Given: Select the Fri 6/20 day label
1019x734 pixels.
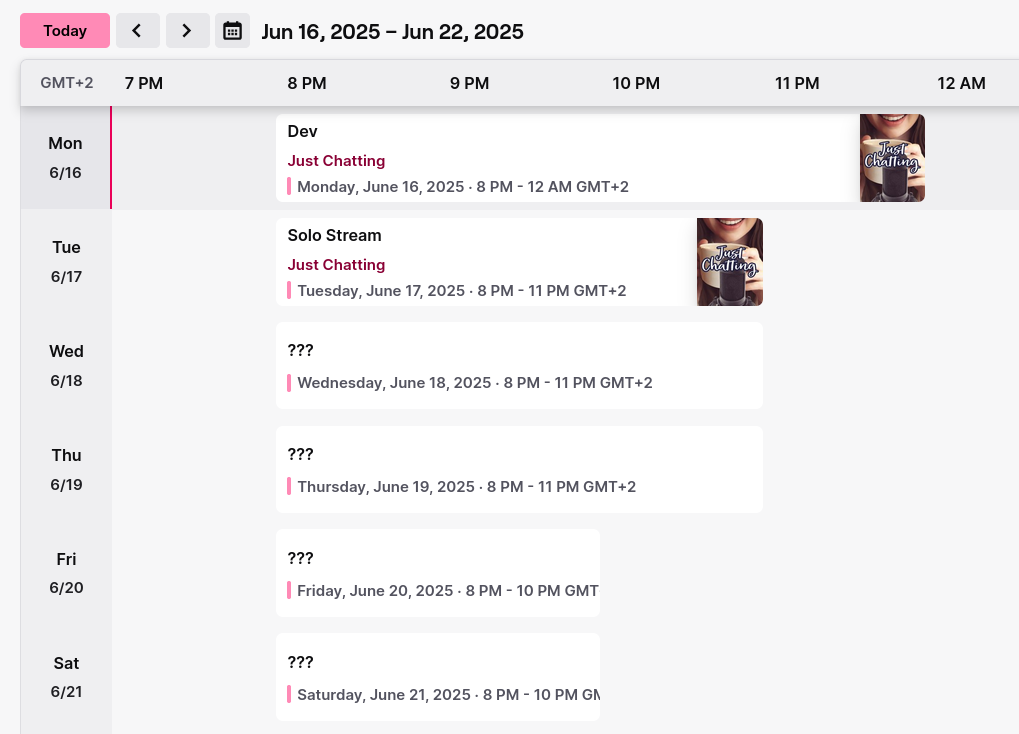Looking at the screenshot, I should point(66,573).
